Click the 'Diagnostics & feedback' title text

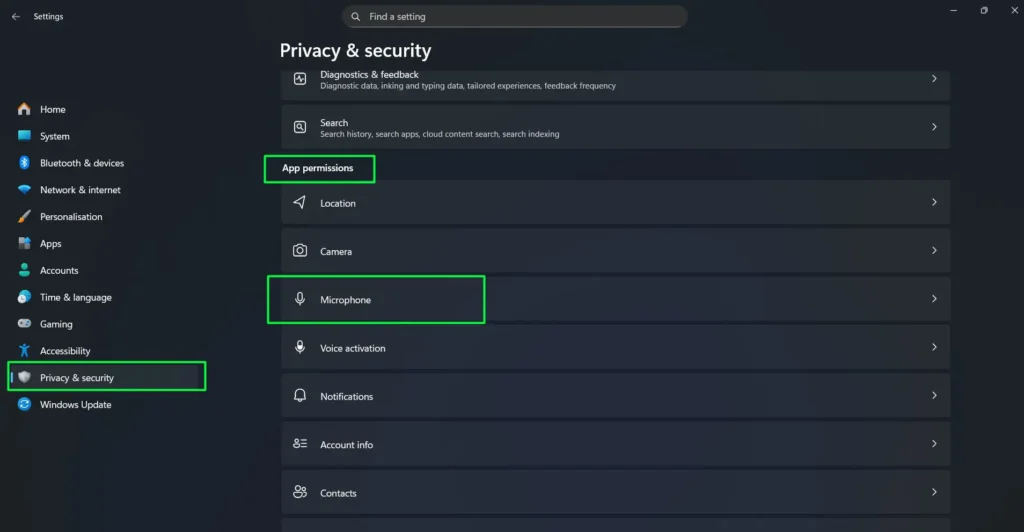pyautogui.click(x=369, y=74)
